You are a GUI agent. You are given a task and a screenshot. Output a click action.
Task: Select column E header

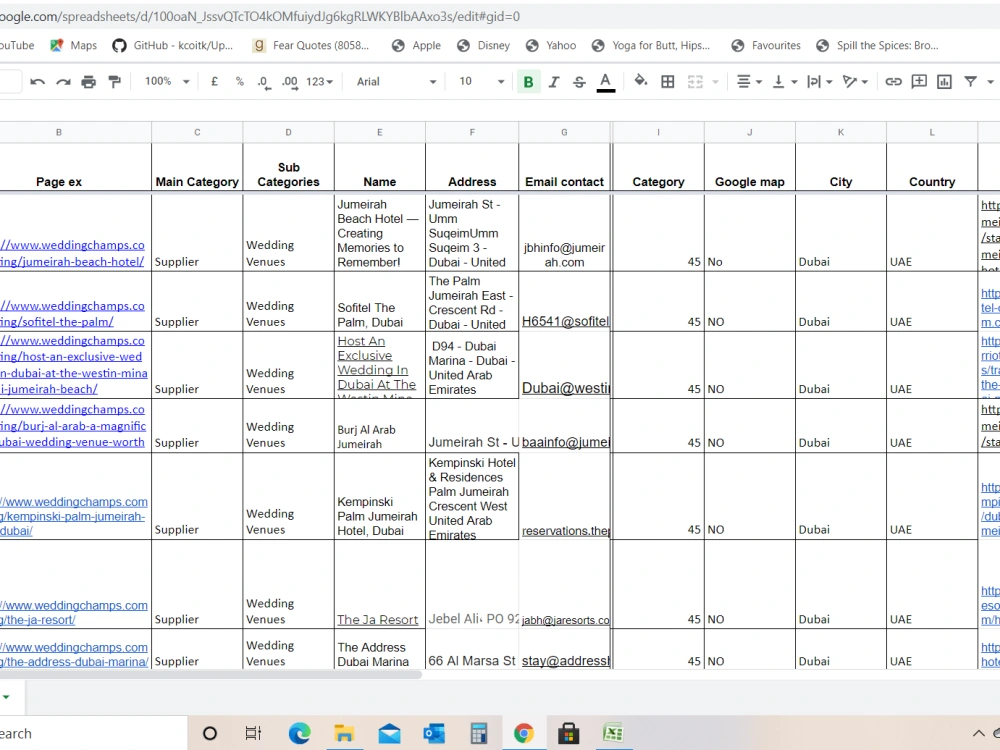(379, 132)
